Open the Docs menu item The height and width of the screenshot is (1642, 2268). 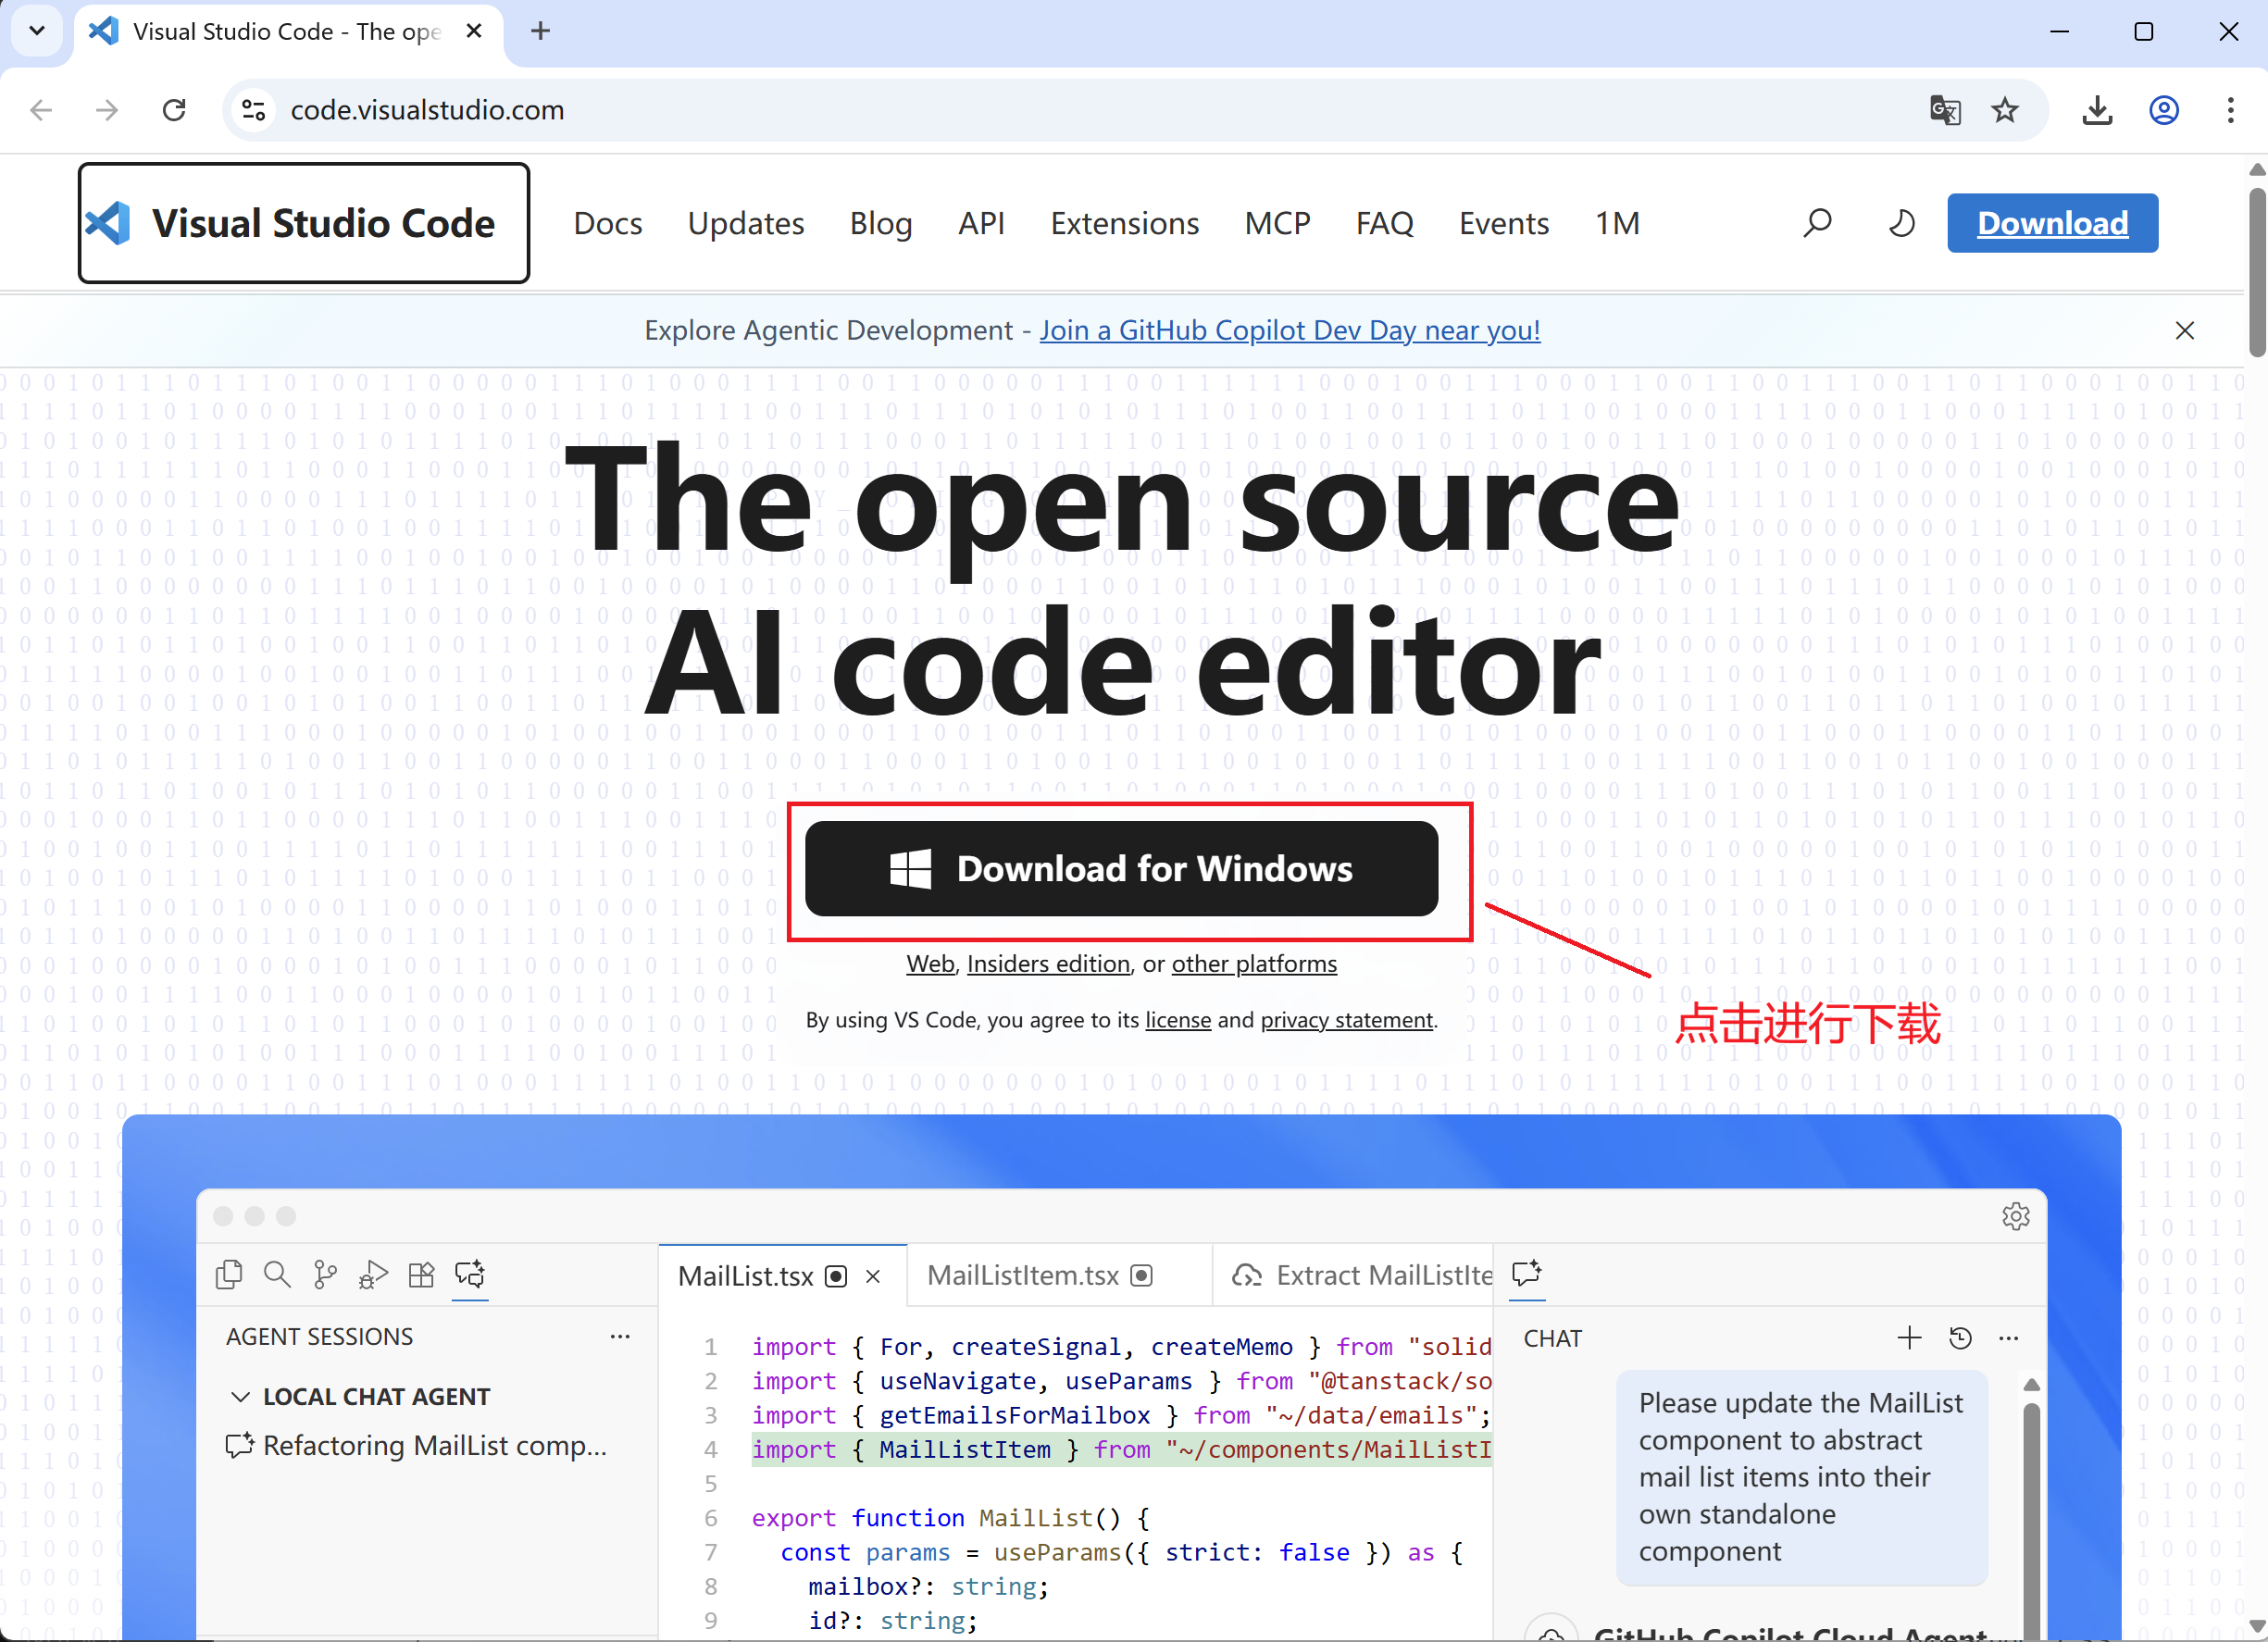coord(607,223)
